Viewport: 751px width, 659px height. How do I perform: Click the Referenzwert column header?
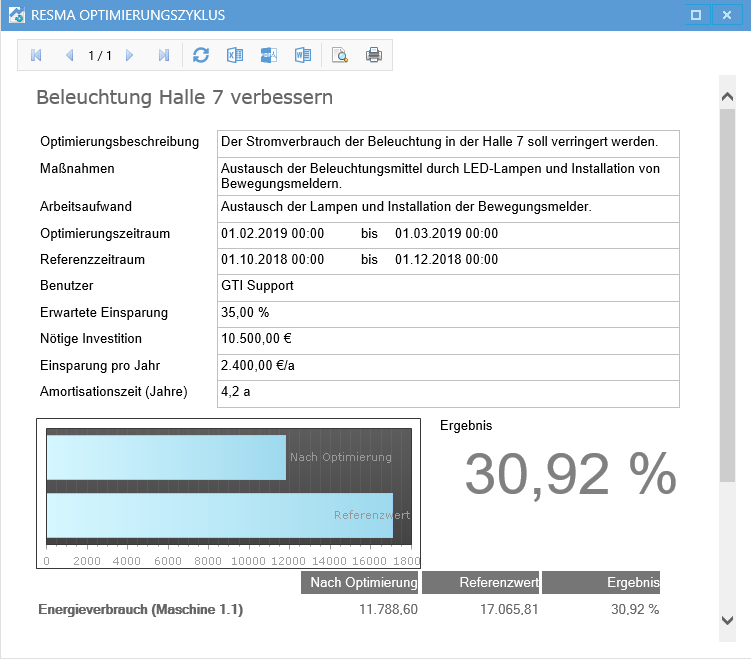coord(481,583)
